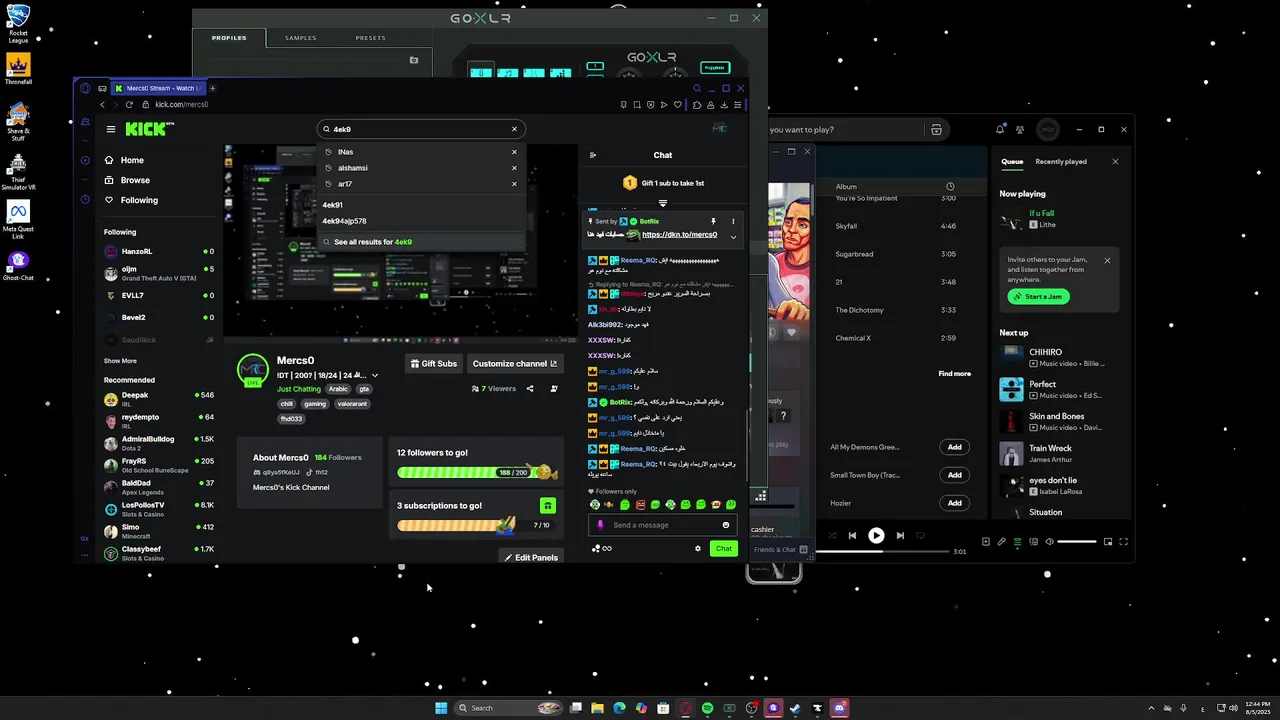Open pinned message three-dot options
The image size is (1280, 720).
(733, 221)
